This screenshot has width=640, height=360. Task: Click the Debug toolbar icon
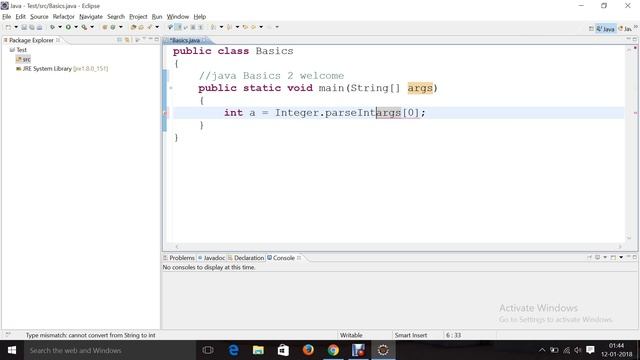[x=53, y=27]
